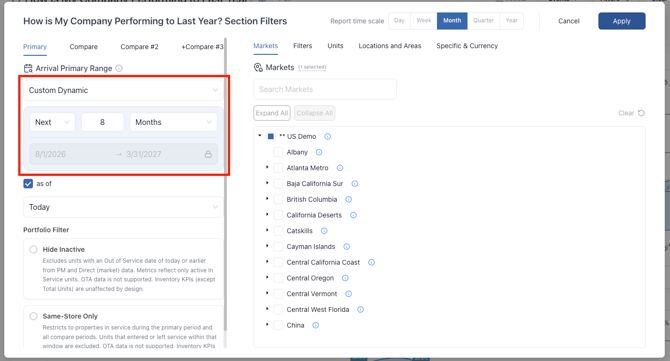This screenshot has width=670, height=361.
Task: Check the China market checkbox
Action: coord(278,326)
